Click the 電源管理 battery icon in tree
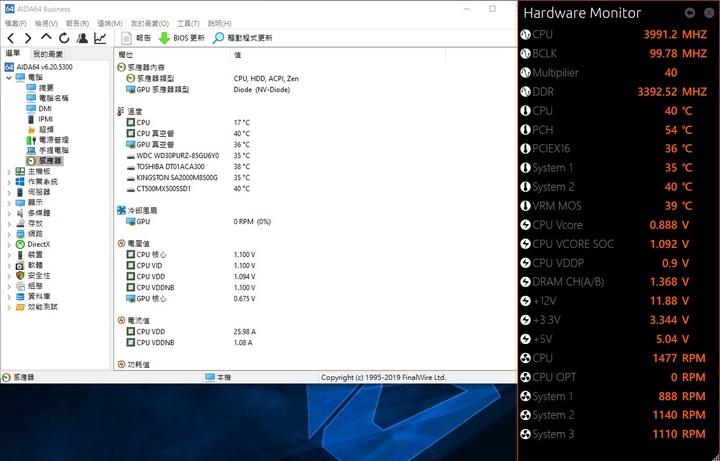720x461 pixels. click(x=31, y=140)
